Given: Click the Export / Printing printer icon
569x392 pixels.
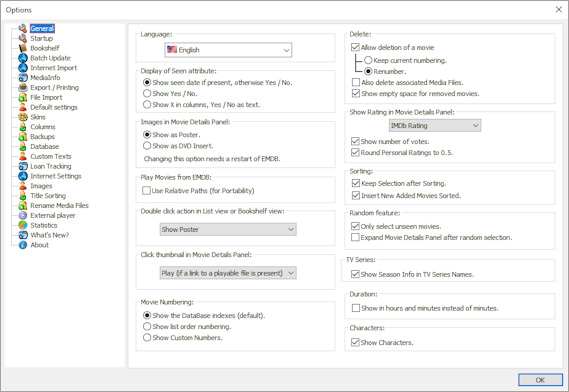Looking at the screenshot, I should 23,87.
